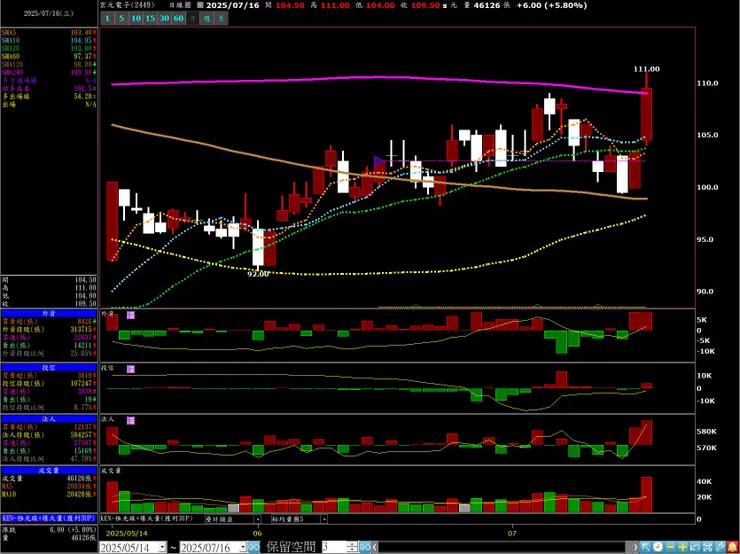Click the purple triangle cost marker on chart

click(x=379, y=161)
